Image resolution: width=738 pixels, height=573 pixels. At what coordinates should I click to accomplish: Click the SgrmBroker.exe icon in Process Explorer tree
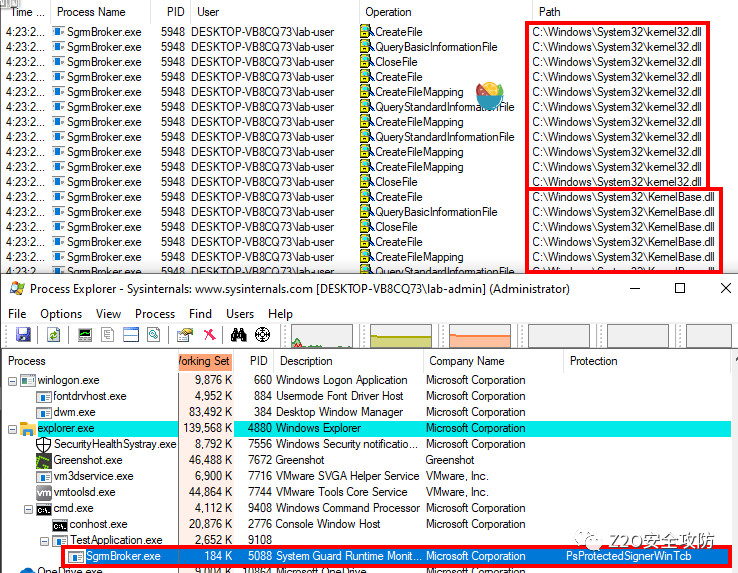[76, 557]
